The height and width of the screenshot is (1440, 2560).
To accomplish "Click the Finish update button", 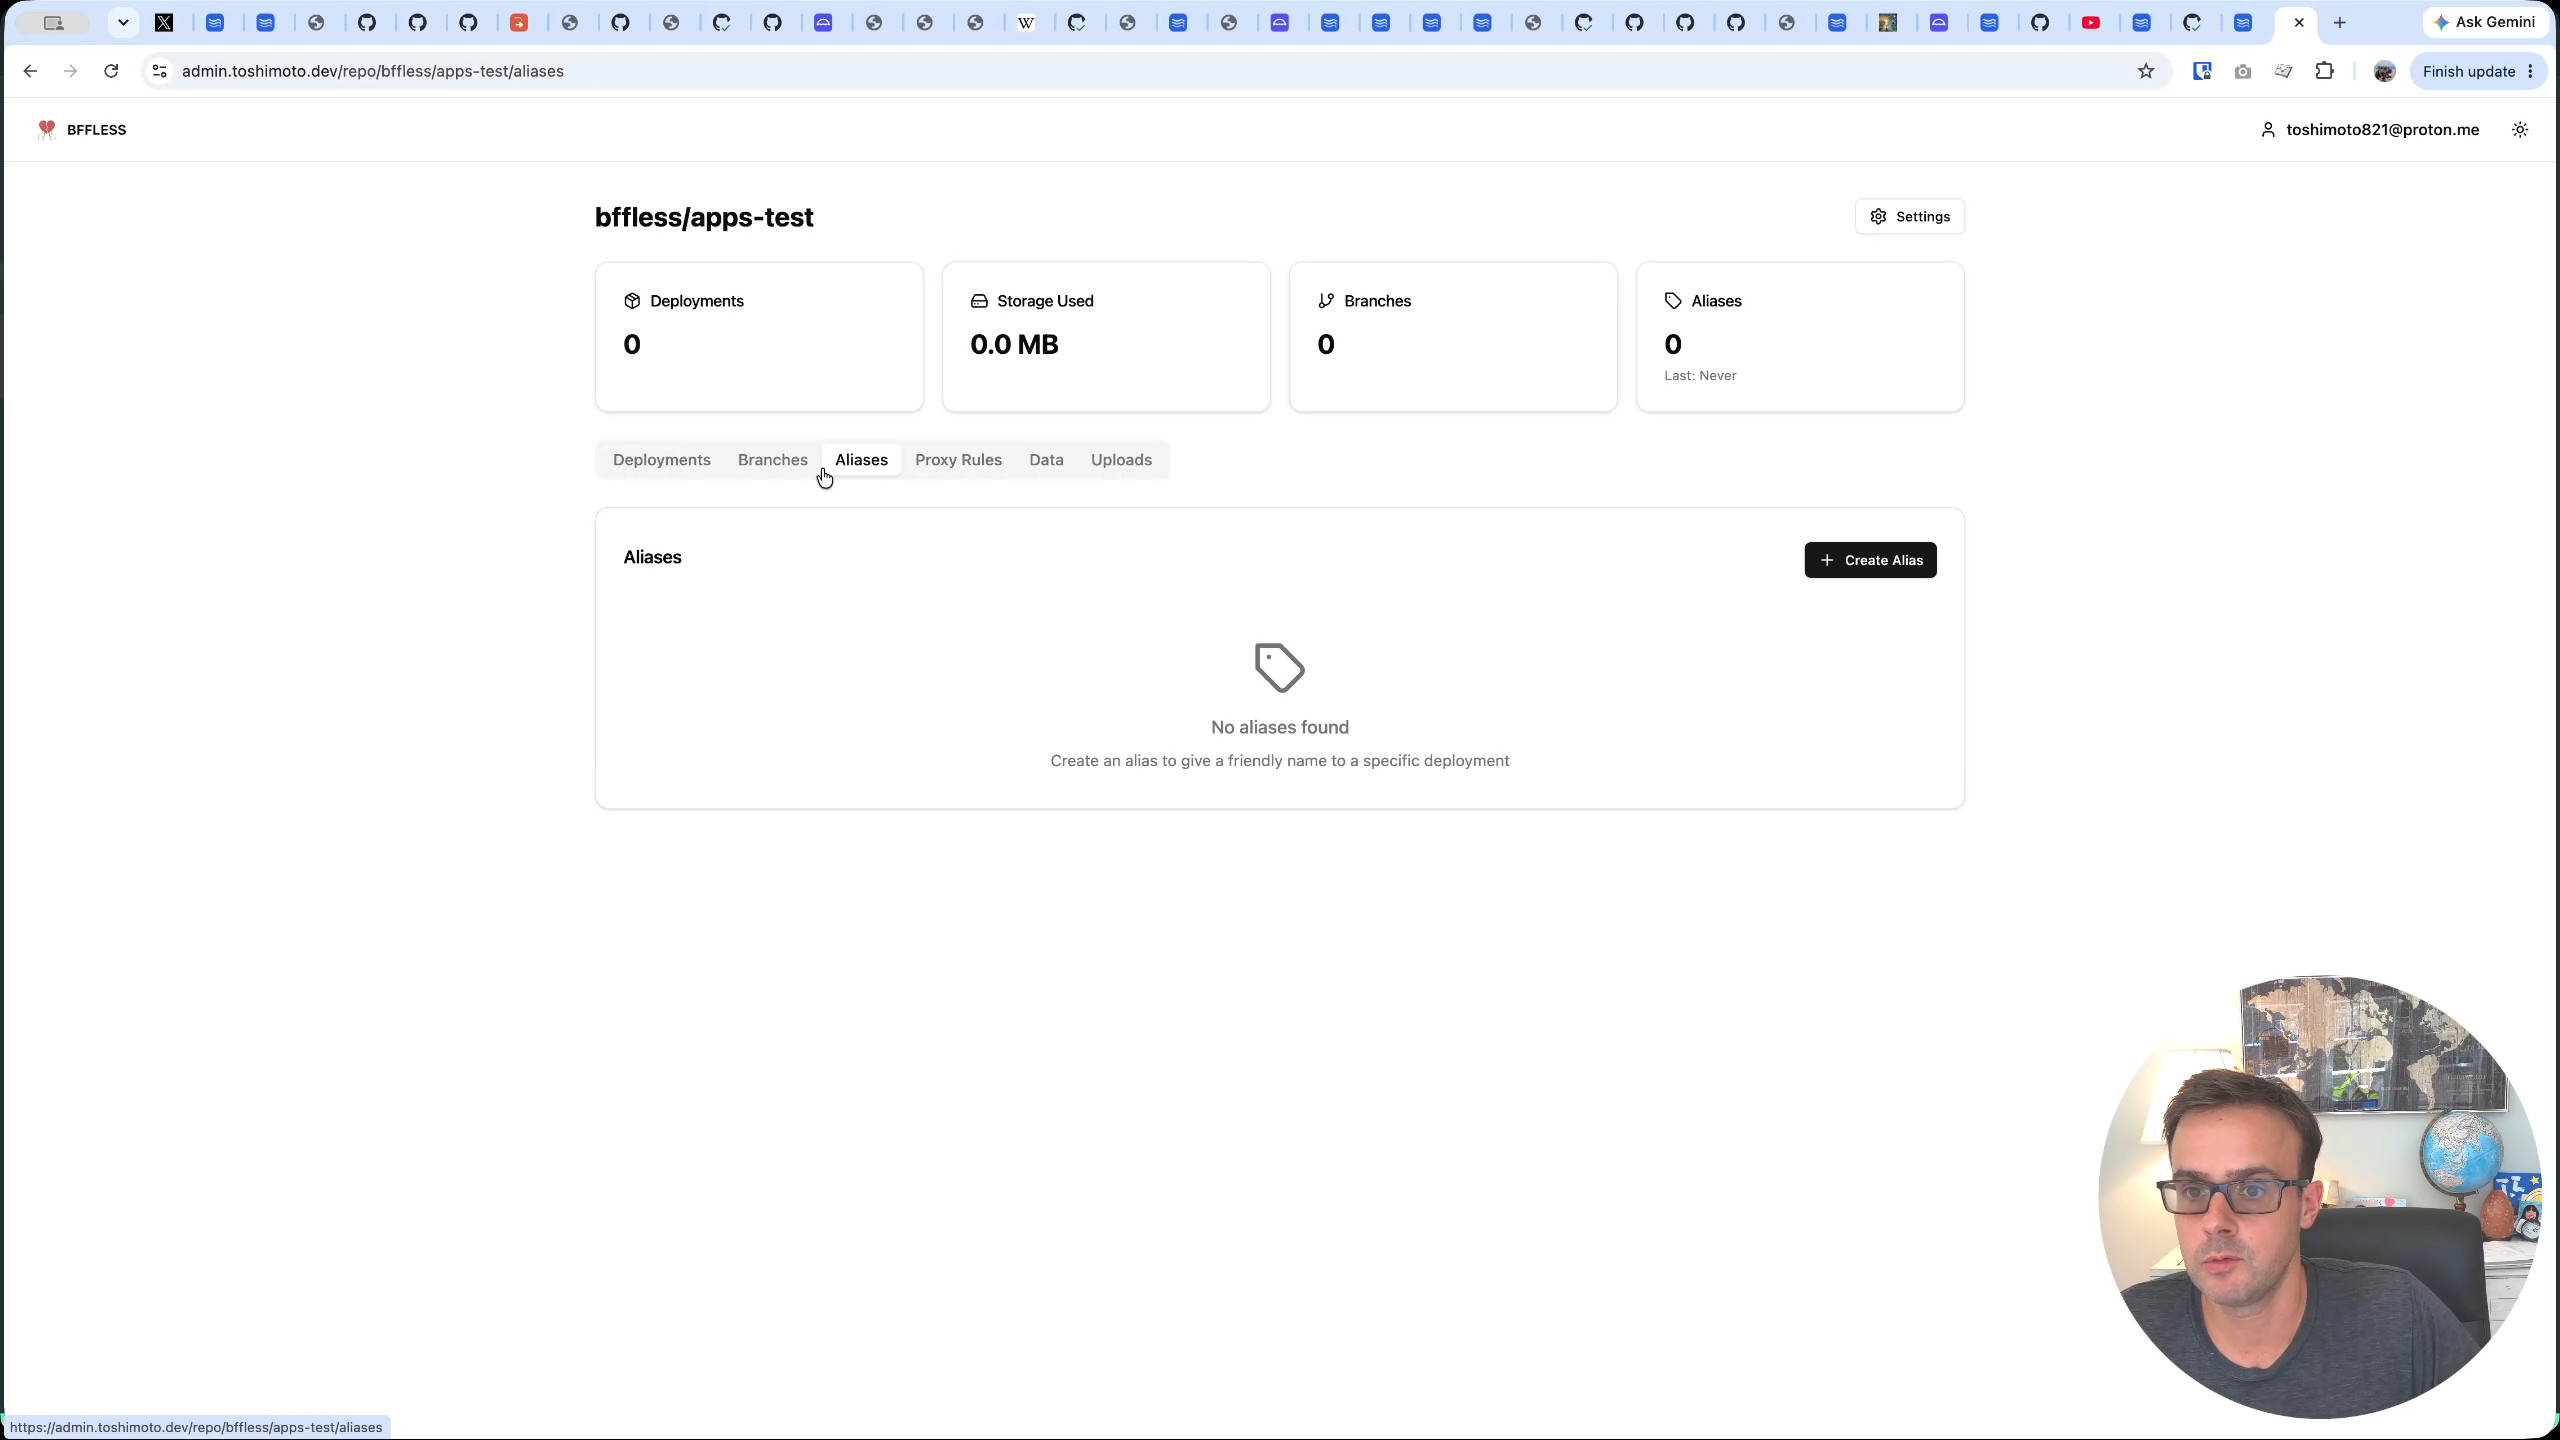I will click(x=2468, y=71).
